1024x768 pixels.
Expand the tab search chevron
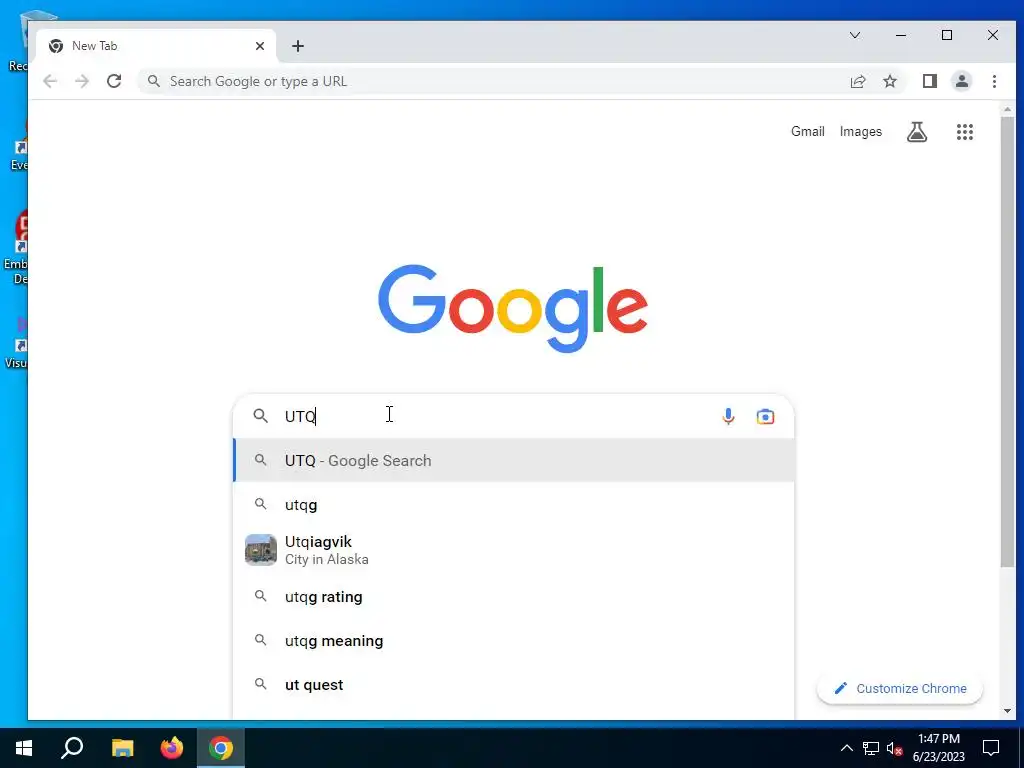855,35
